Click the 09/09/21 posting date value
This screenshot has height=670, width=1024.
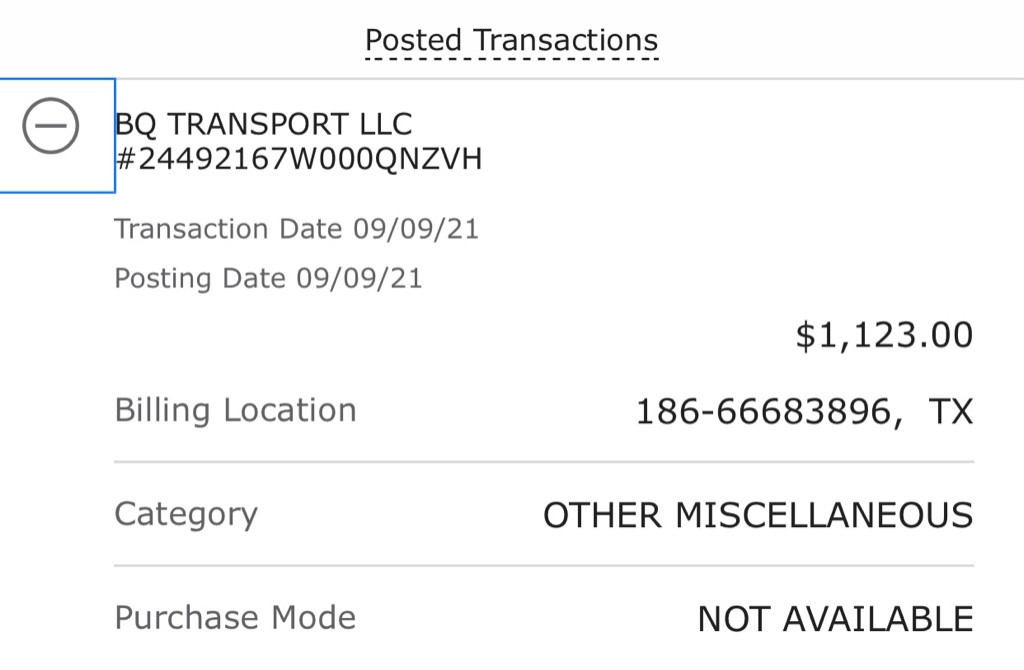tap(359, 278)
